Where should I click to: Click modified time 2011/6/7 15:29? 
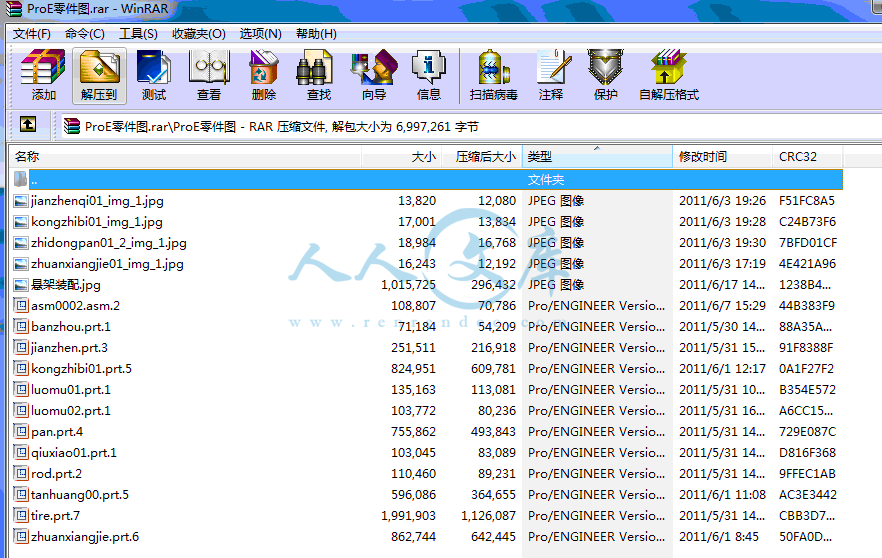click(722, 306)
